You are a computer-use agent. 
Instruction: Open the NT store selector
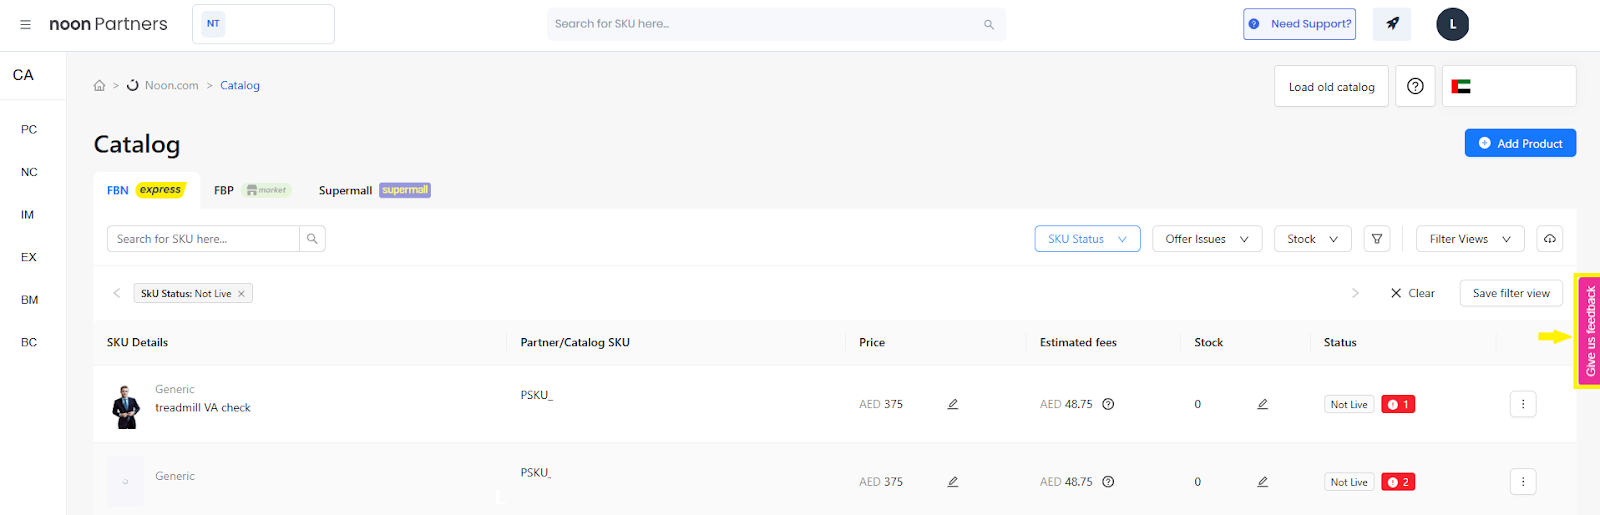pyautogui.click(x=263, y=24)
